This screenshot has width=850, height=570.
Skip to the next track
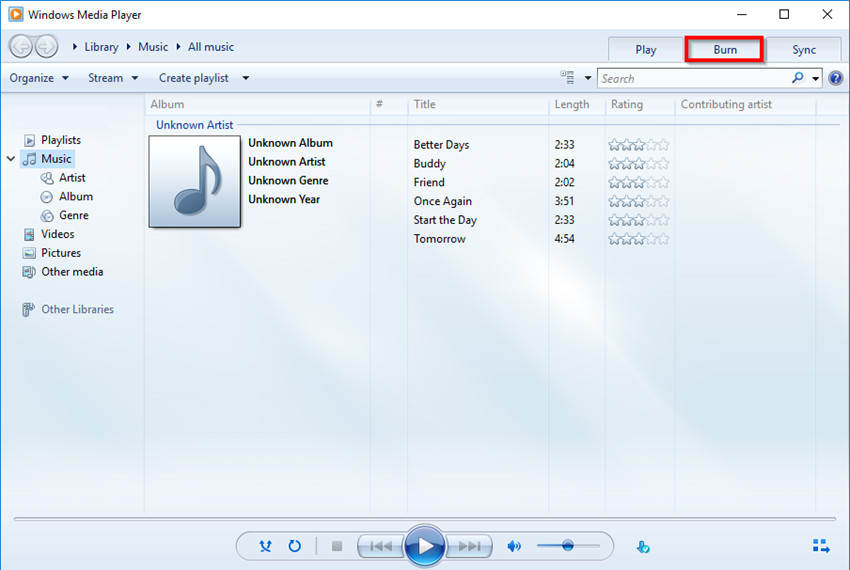[470, 546]
